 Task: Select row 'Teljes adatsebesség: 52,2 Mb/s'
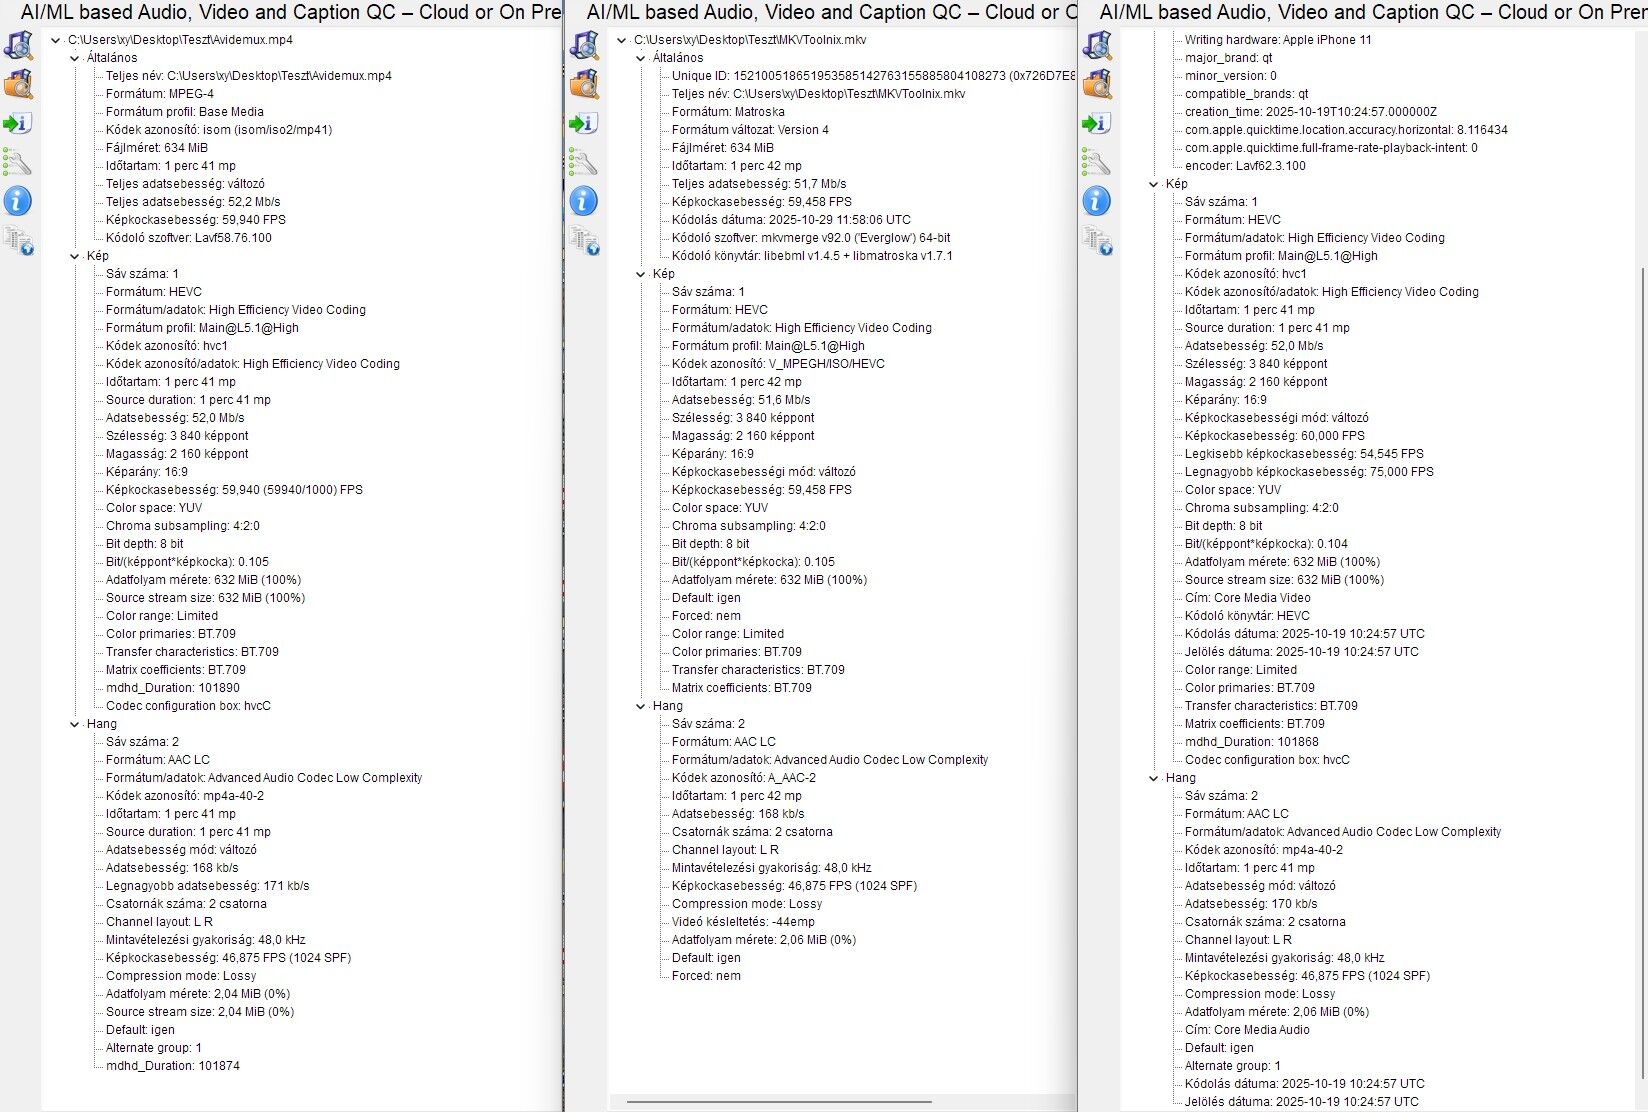(x=193, y=202)
